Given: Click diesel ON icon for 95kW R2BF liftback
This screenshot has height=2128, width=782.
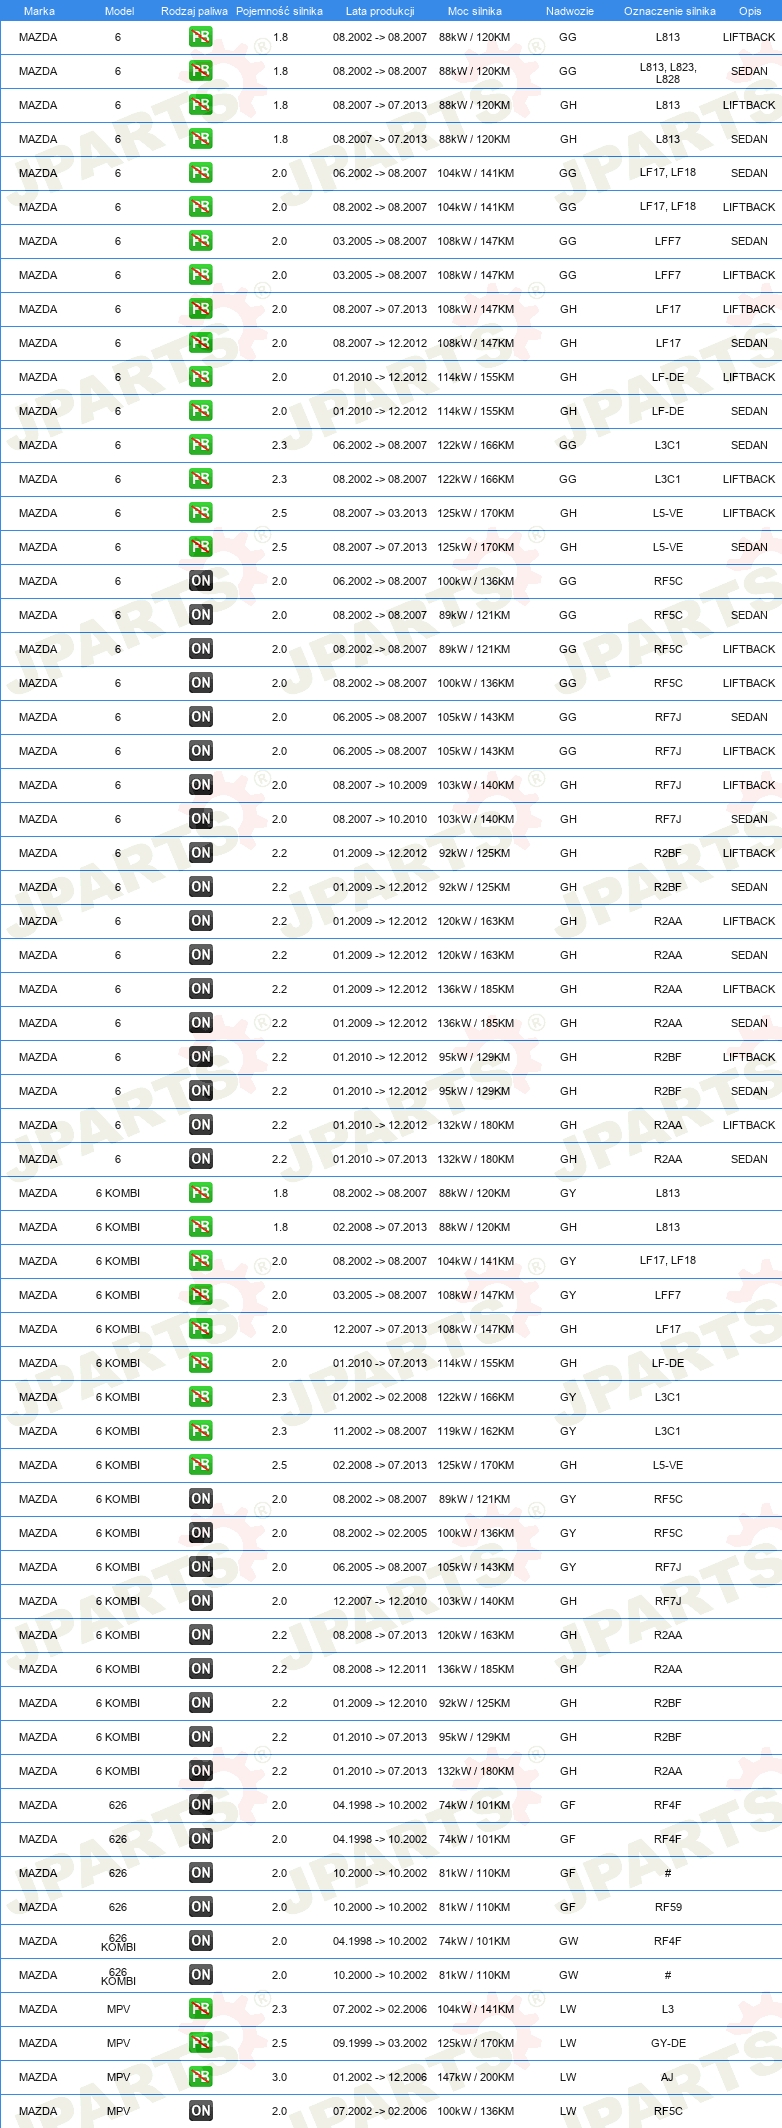Looking at the screenshot, I should (x=201, y=1057).
